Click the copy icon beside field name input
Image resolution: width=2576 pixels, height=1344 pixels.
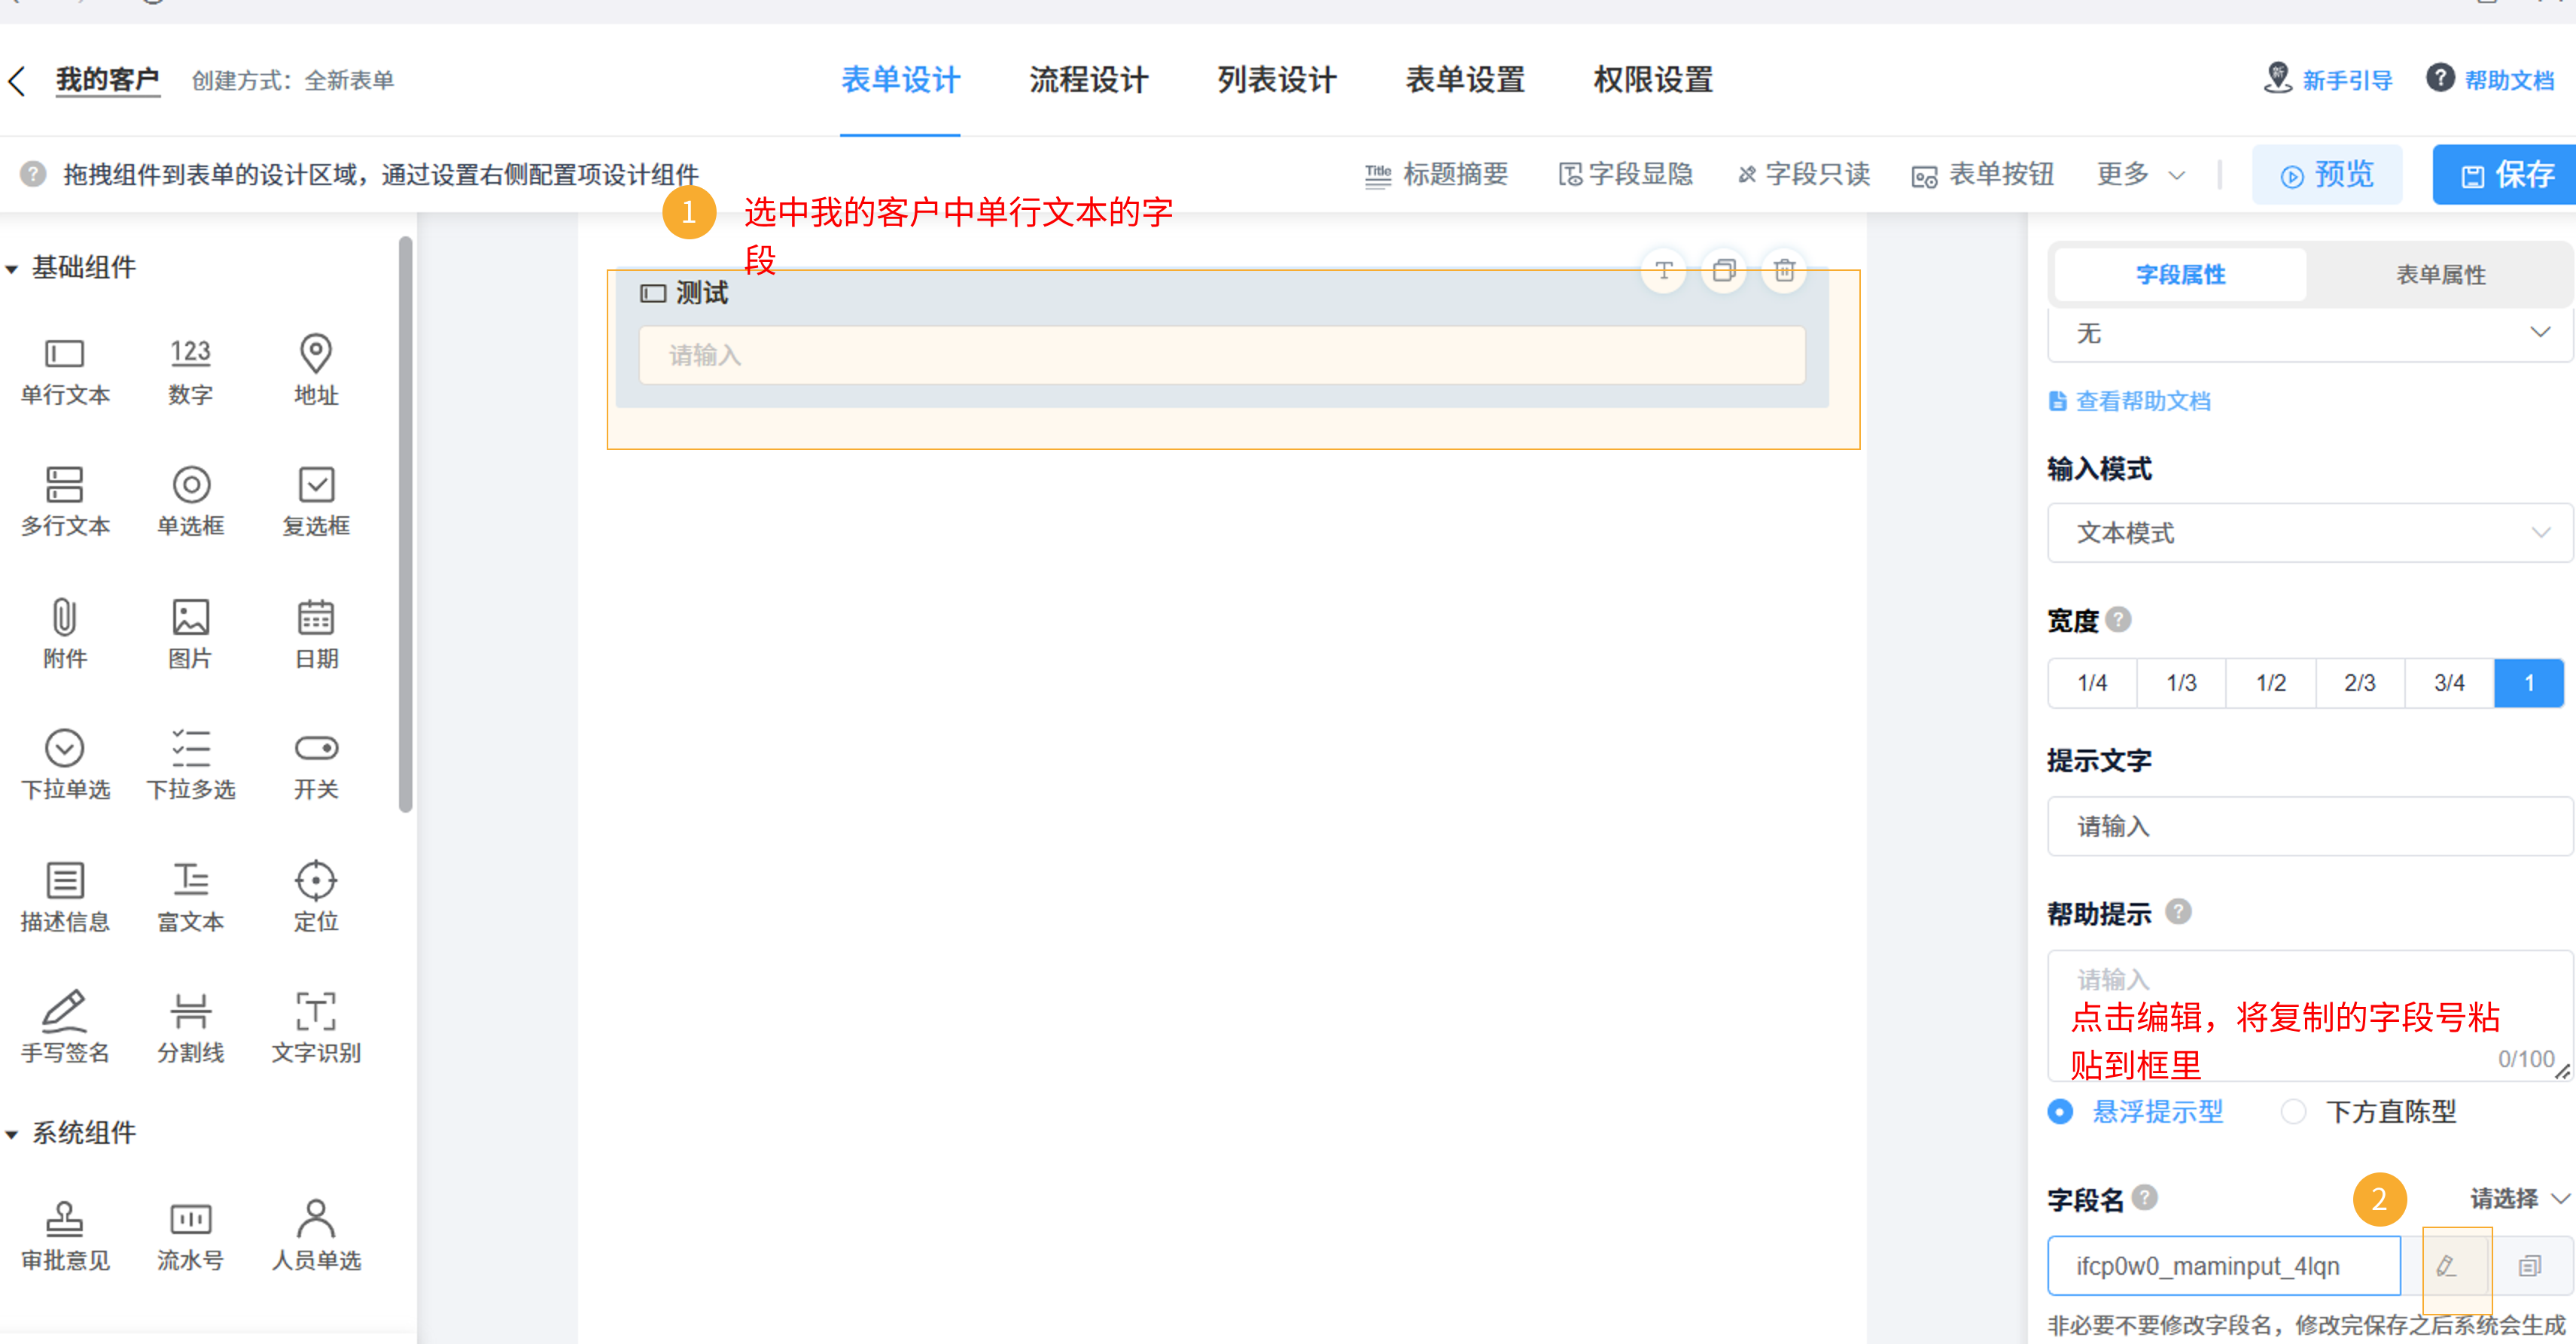[x=2530, y=1266]
